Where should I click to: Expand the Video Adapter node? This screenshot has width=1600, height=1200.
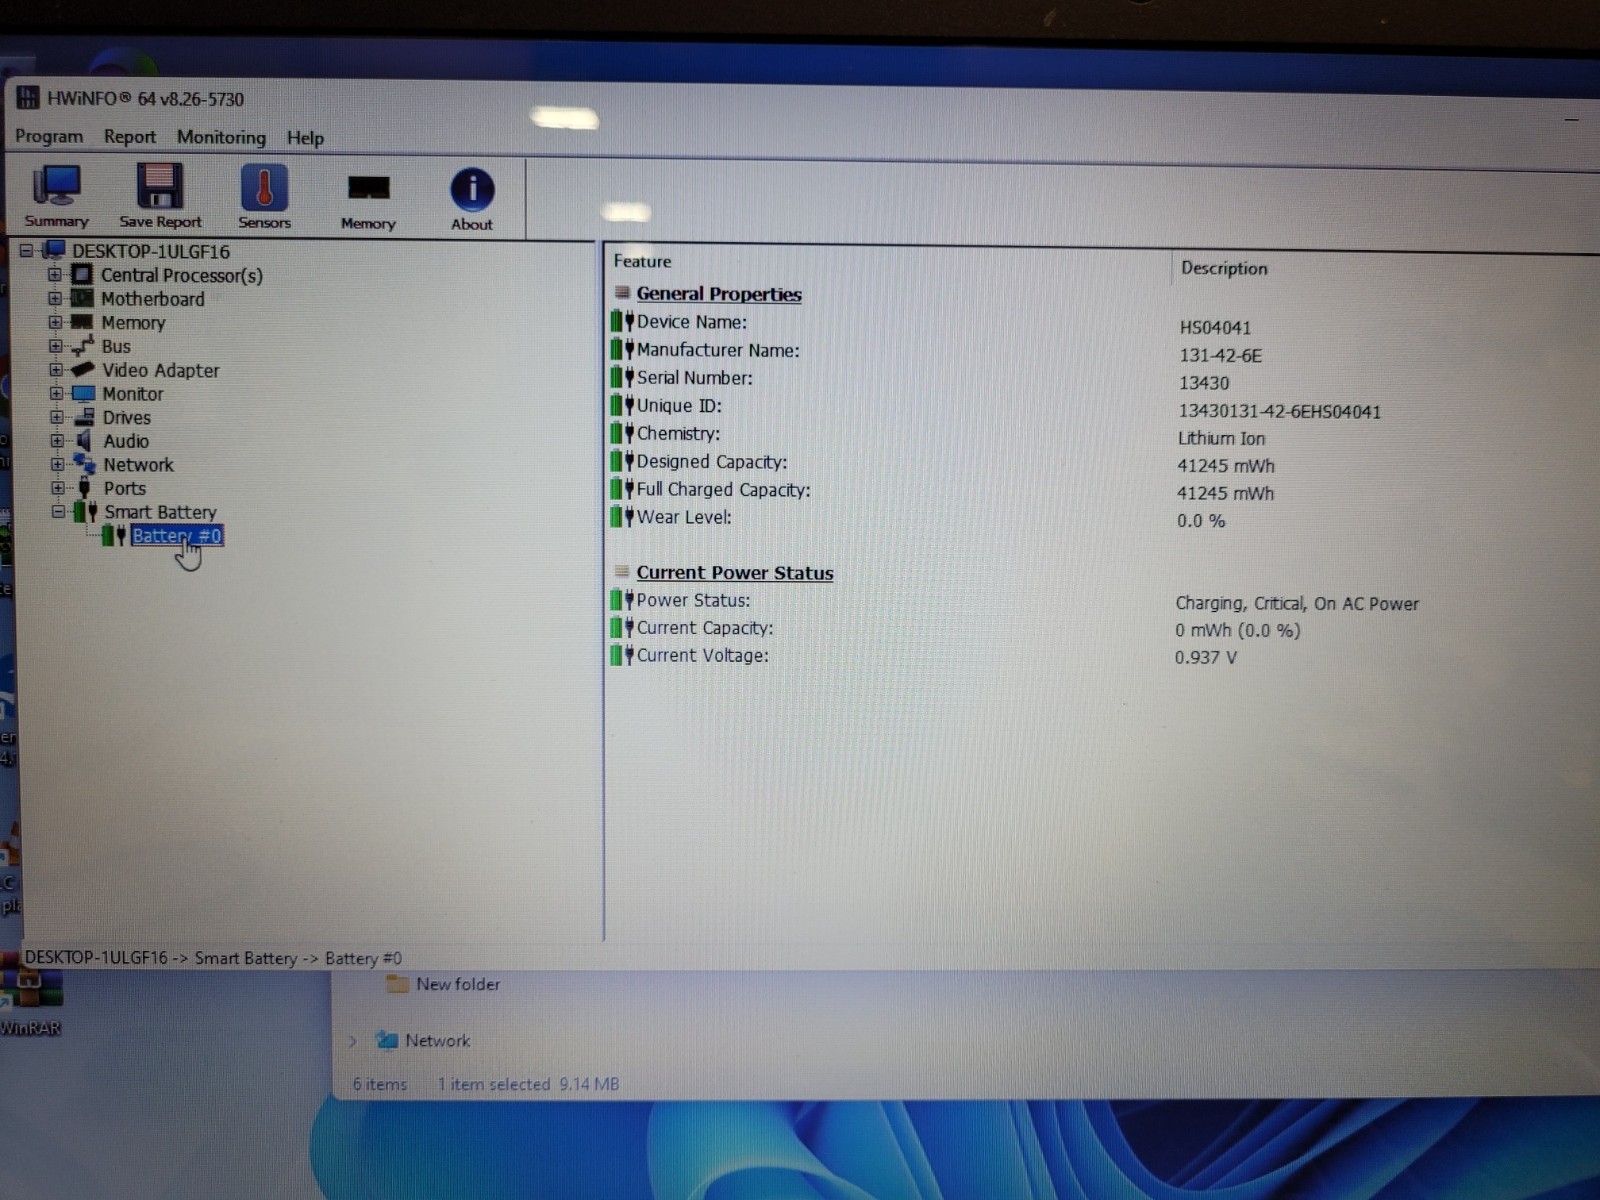56,369
